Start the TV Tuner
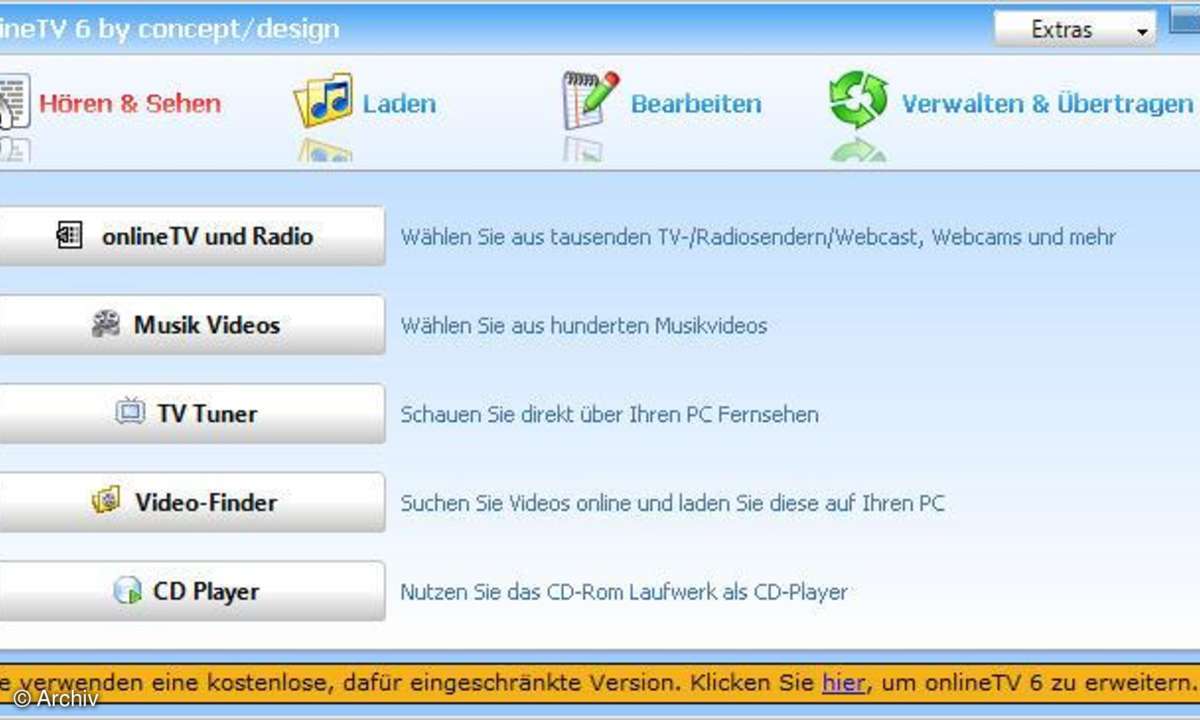 pyautogui.click(x=192, y=413)
